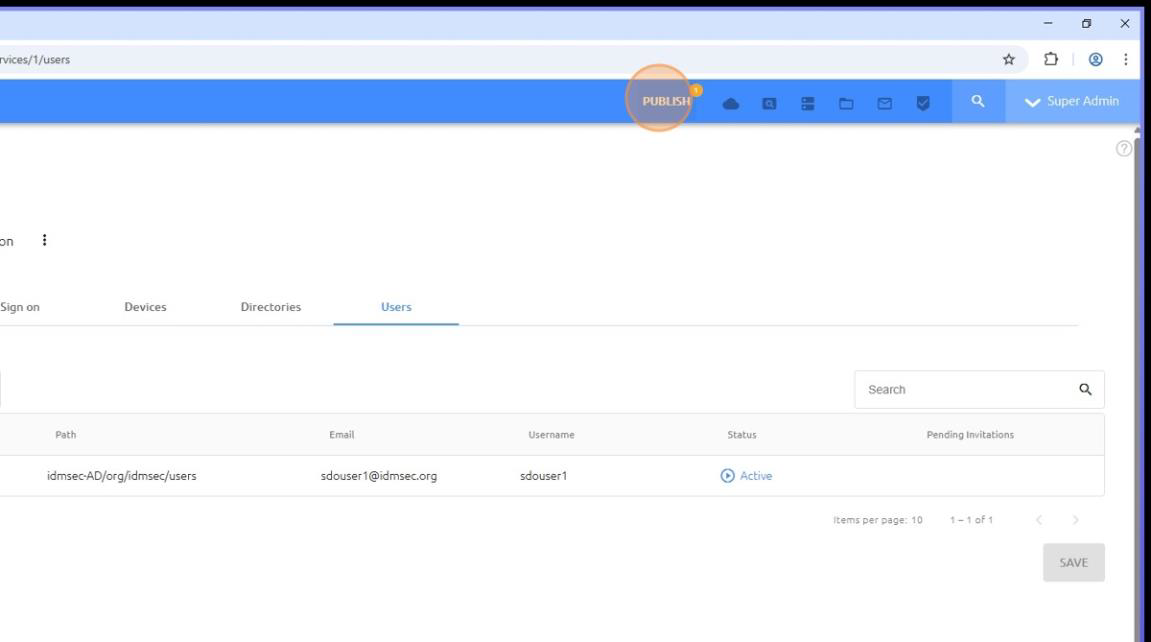Image resolution: width=1151 pixels, height=642 pixels.
Task: Click the PUBLISH button in header
Action: click(666, 101)
